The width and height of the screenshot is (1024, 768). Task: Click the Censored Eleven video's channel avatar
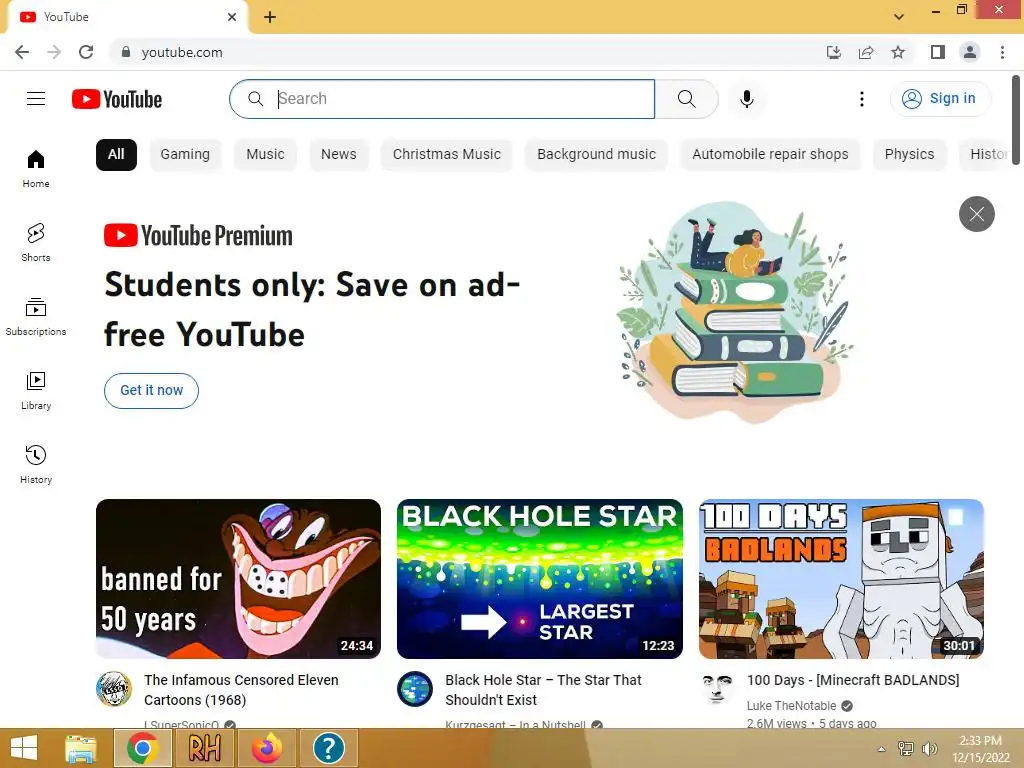click(114, 689)
